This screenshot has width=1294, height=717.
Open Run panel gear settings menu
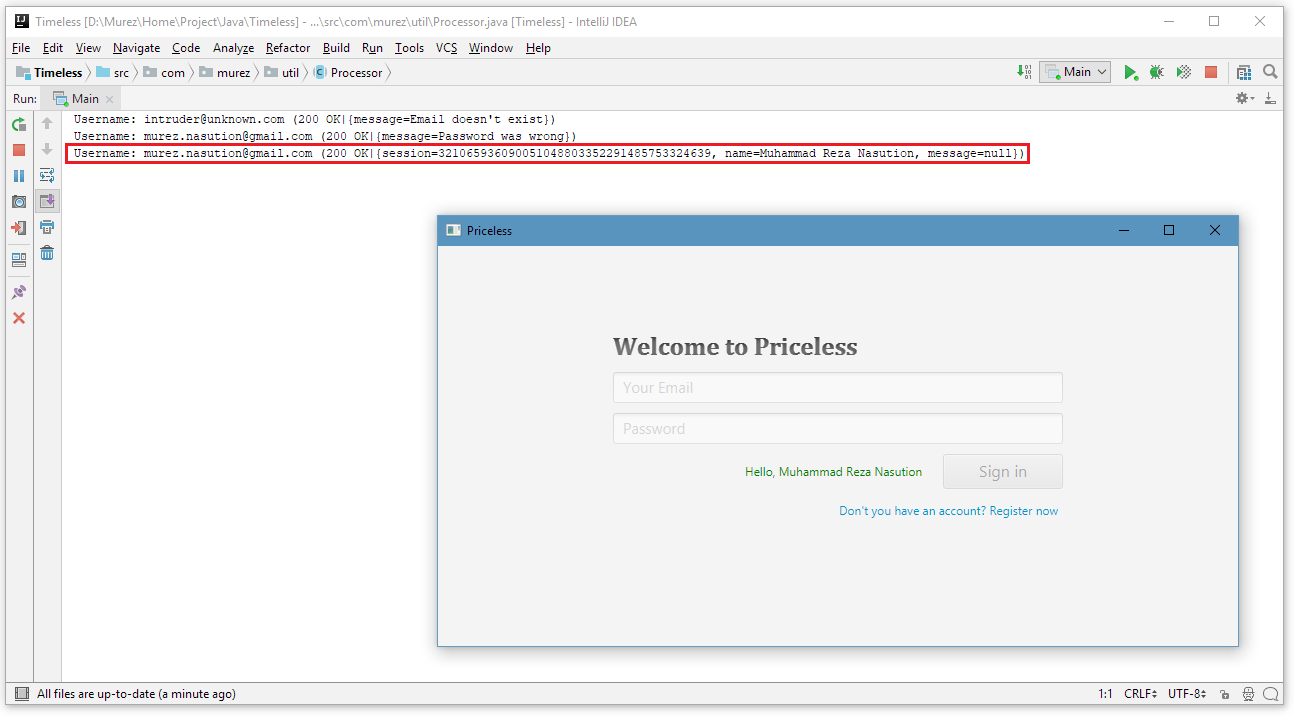1244,98
